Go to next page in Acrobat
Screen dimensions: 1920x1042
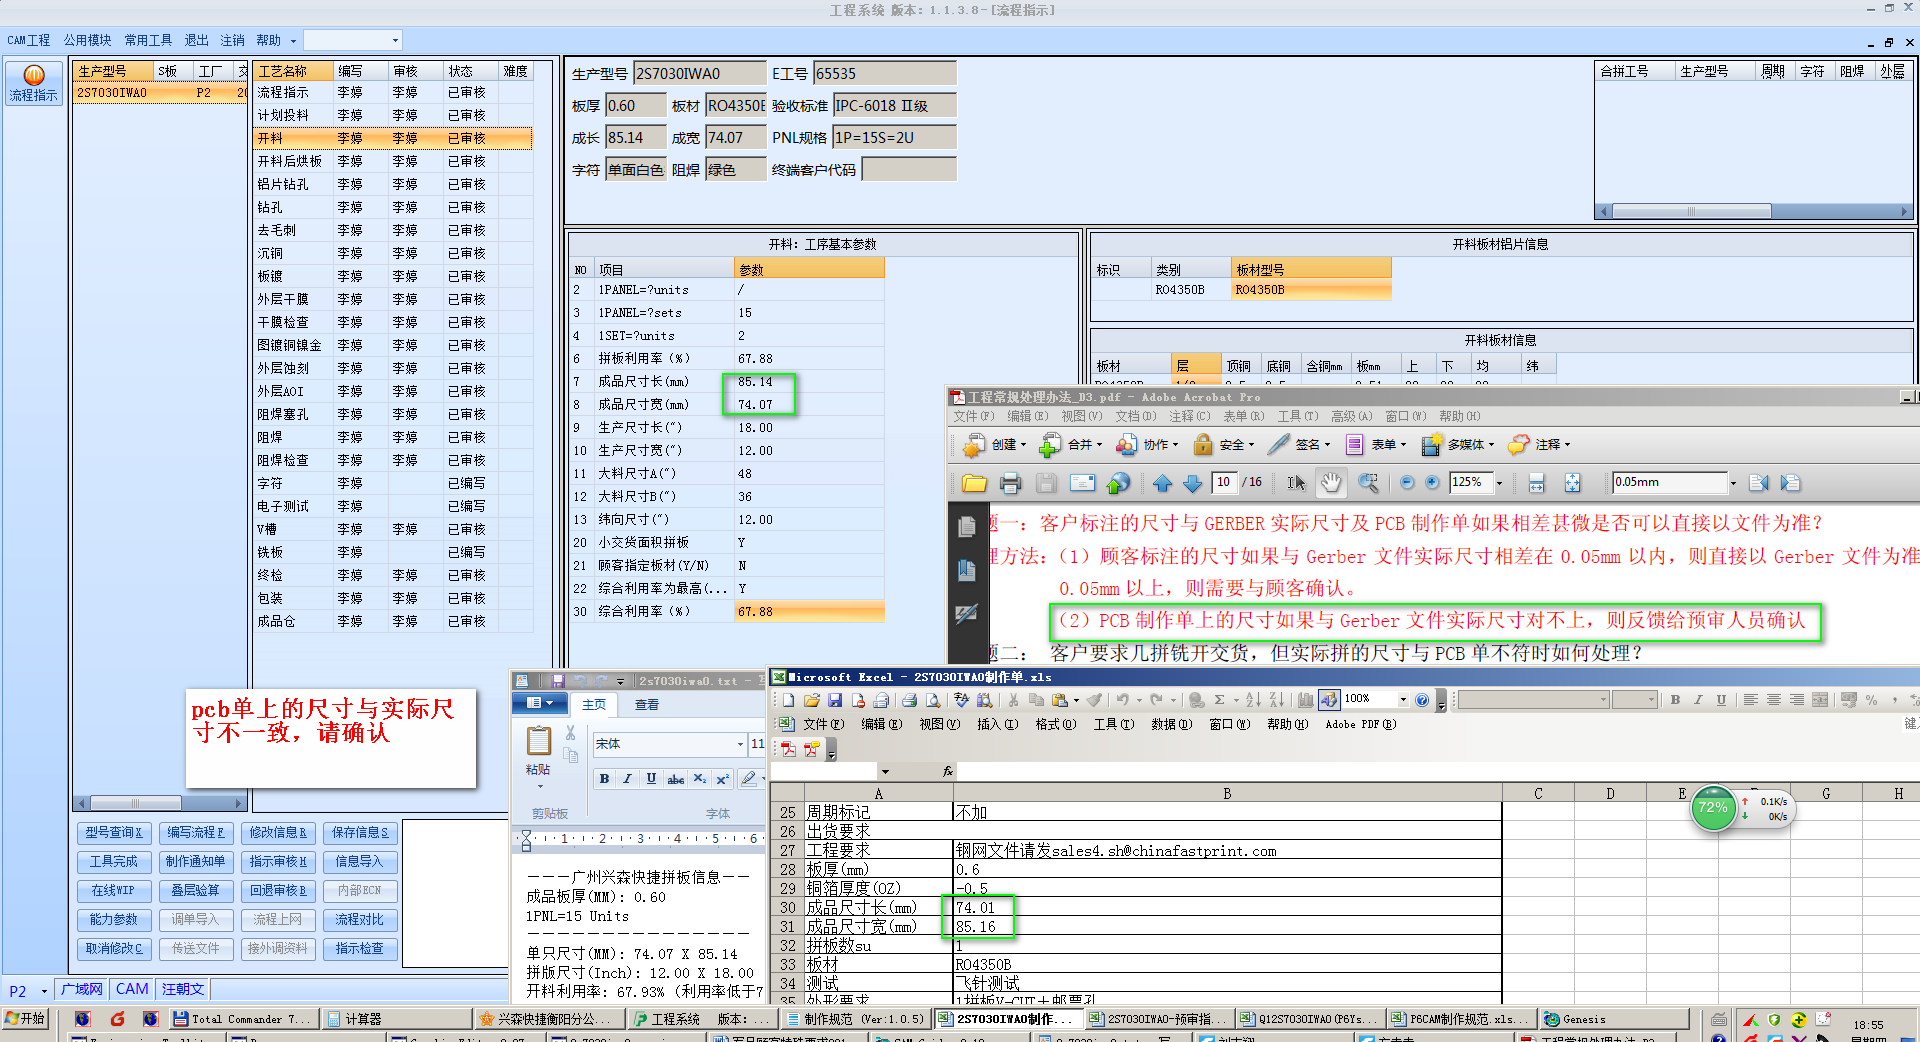coord(1192,484)
